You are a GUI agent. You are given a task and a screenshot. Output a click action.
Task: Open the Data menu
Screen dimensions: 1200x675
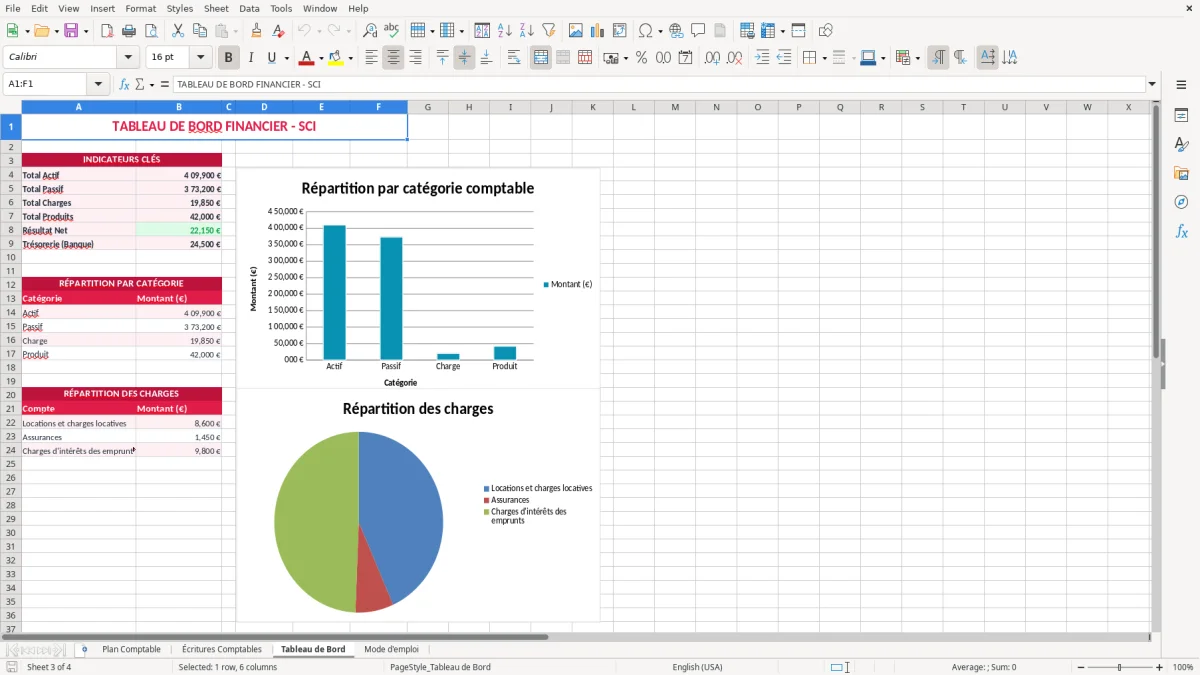click(x=249, y=8)
